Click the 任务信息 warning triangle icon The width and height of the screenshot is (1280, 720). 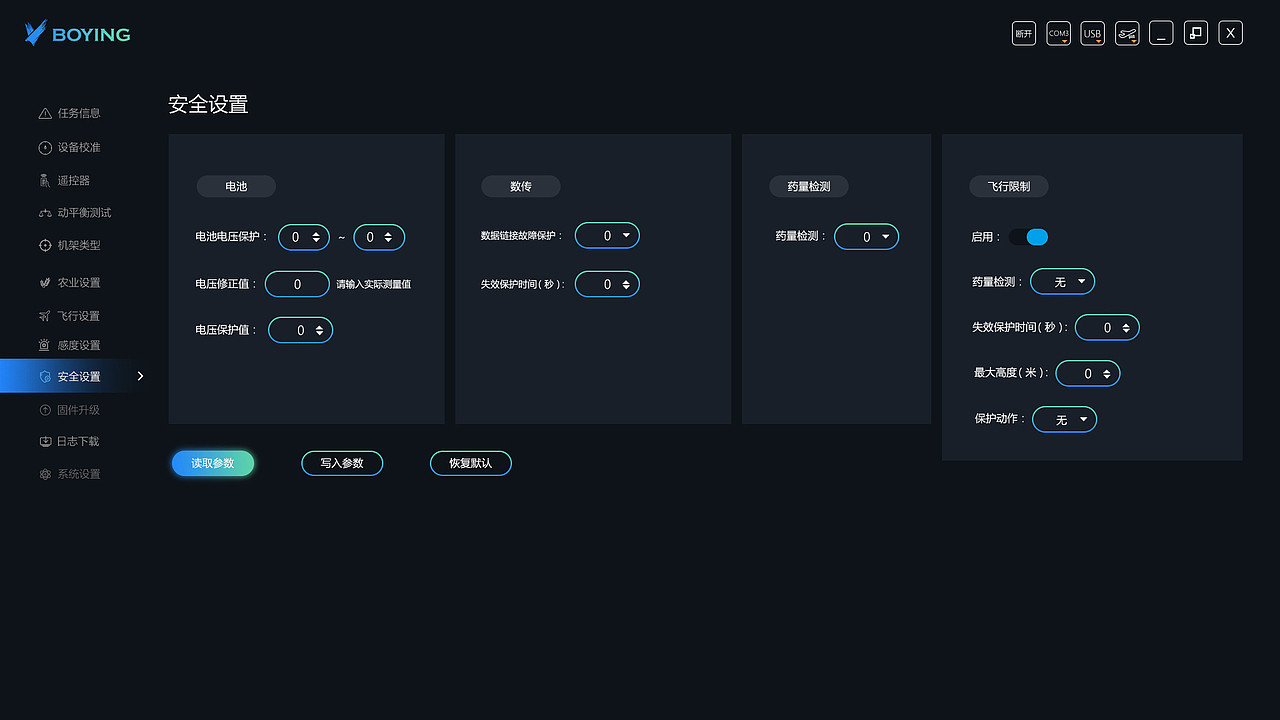[45, 114]
